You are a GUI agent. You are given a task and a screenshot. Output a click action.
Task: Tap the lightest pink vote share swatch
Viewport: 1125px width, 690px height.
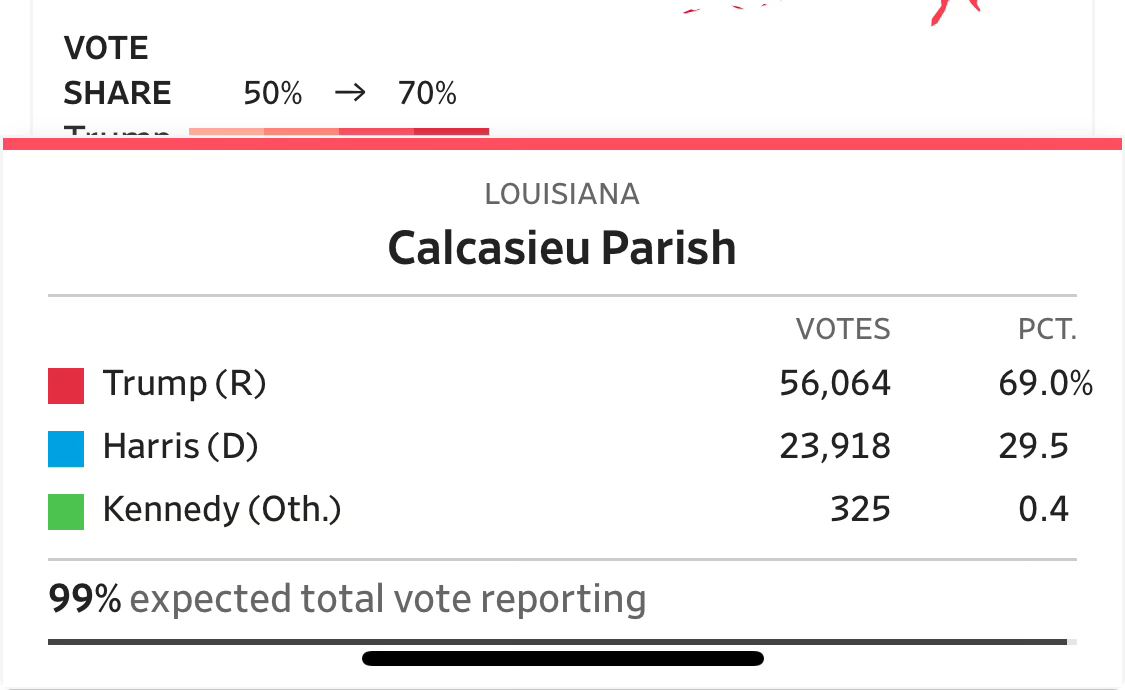point(226,131)
